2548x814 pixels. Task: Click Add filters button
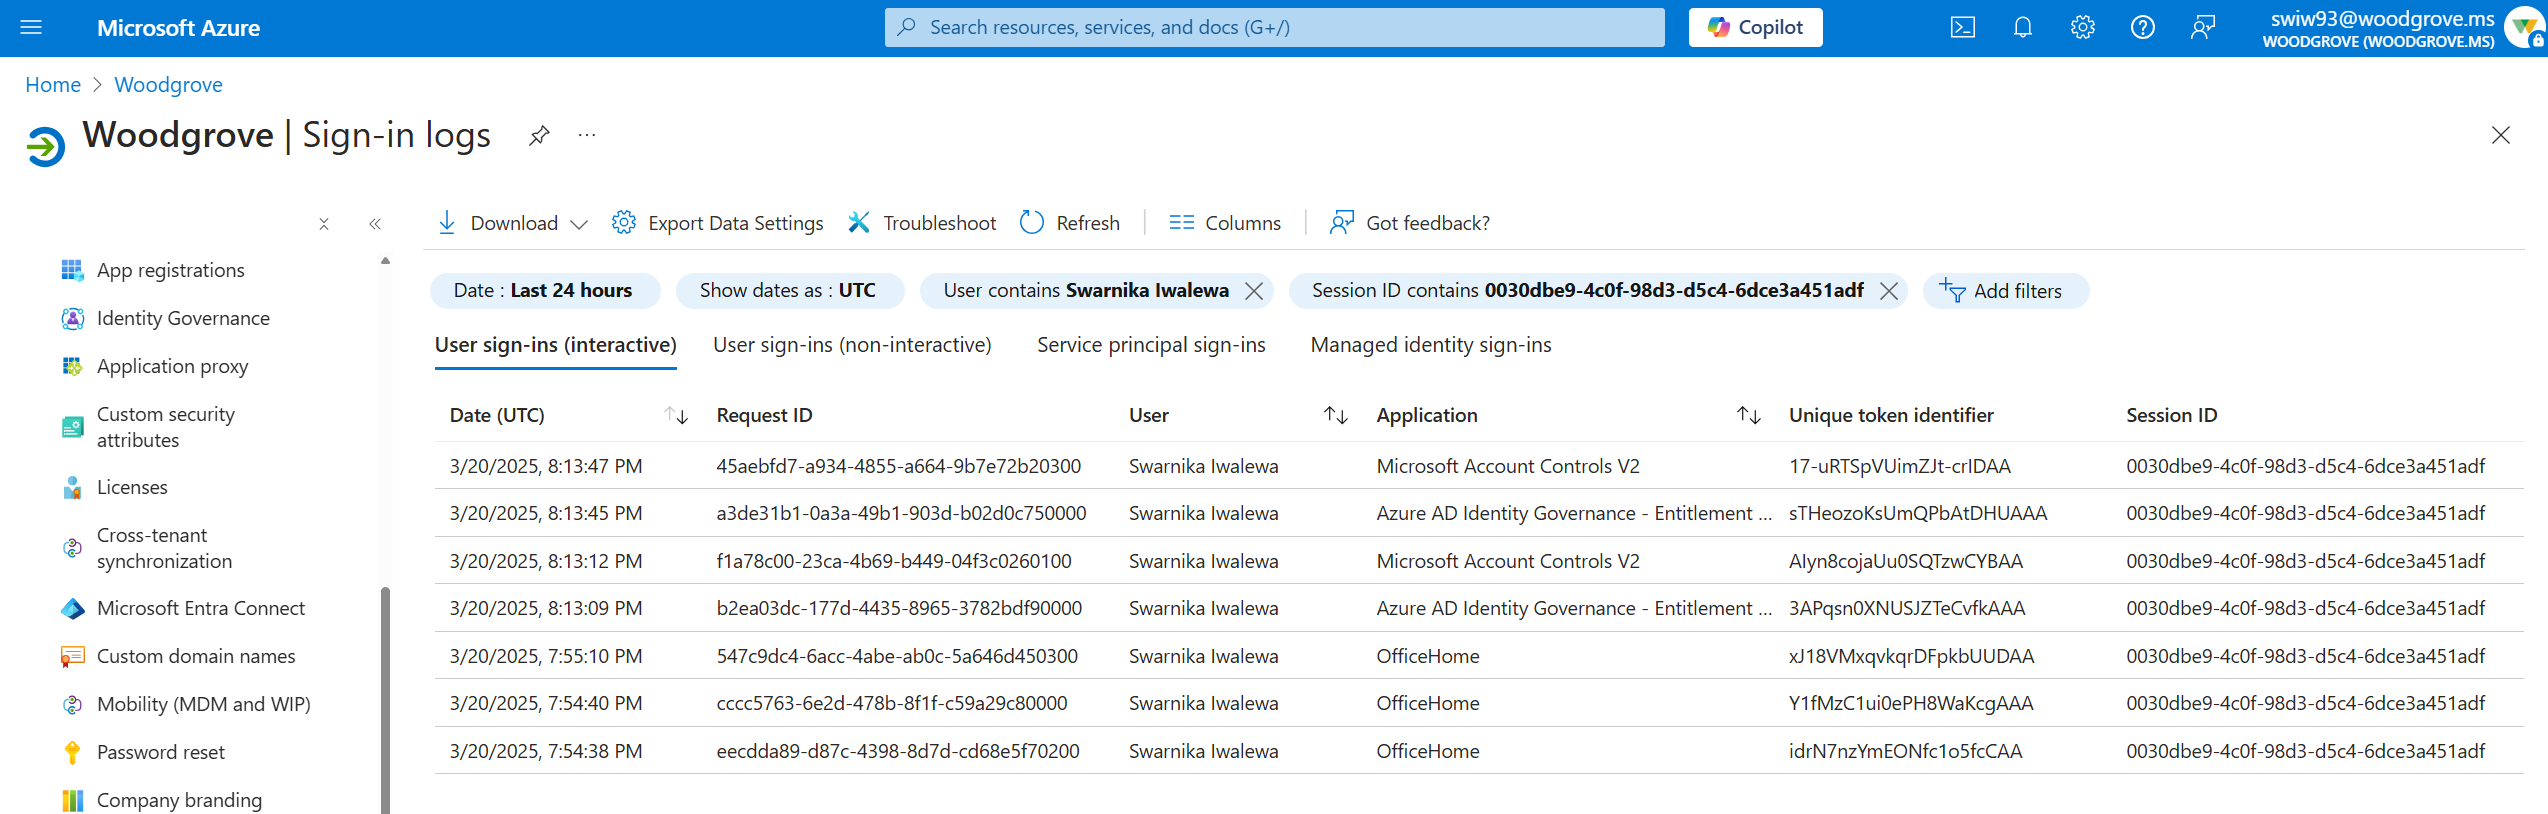pyautogui.click(x=2003, y=291)
